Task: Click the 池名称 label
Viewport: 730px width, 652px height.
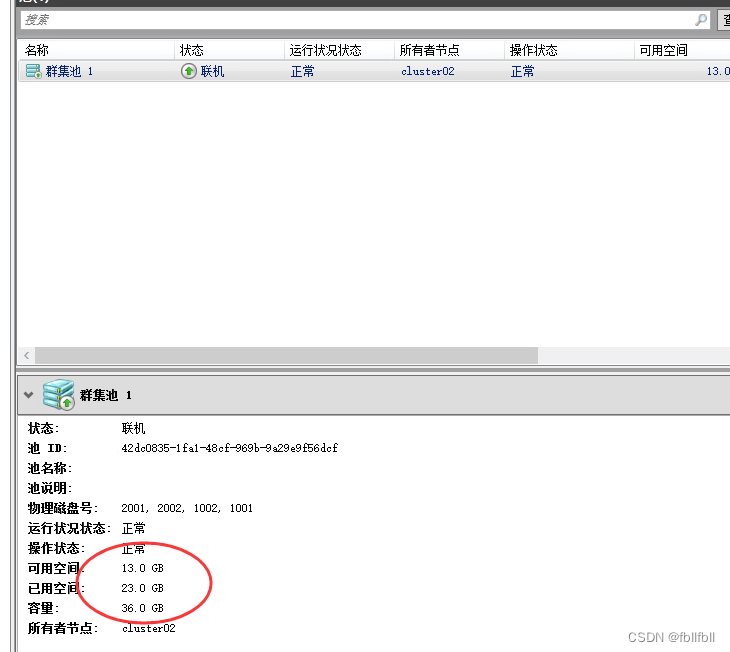Action: click(50, 468)
